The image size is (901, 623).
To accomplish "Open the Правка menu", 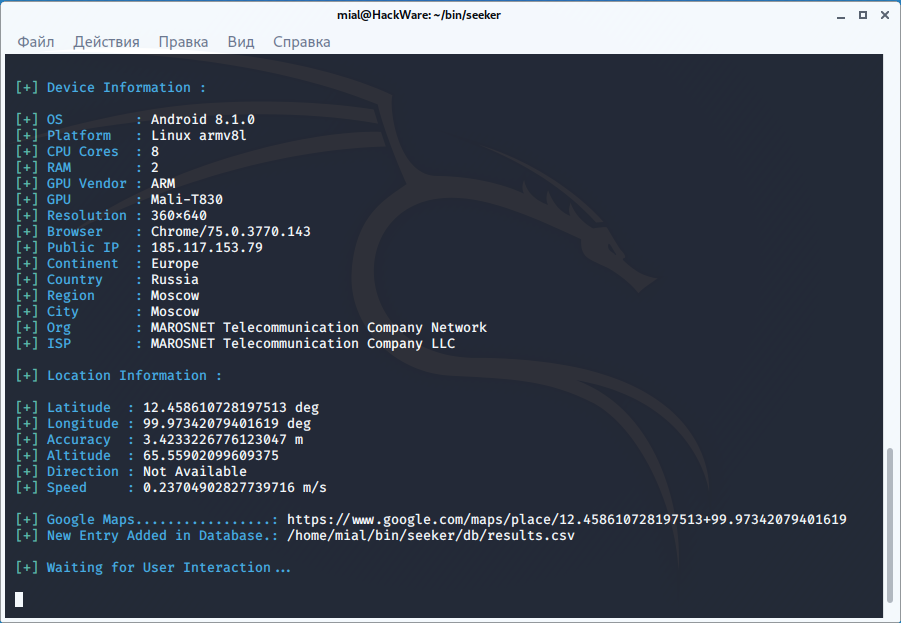I will [183, 42].
